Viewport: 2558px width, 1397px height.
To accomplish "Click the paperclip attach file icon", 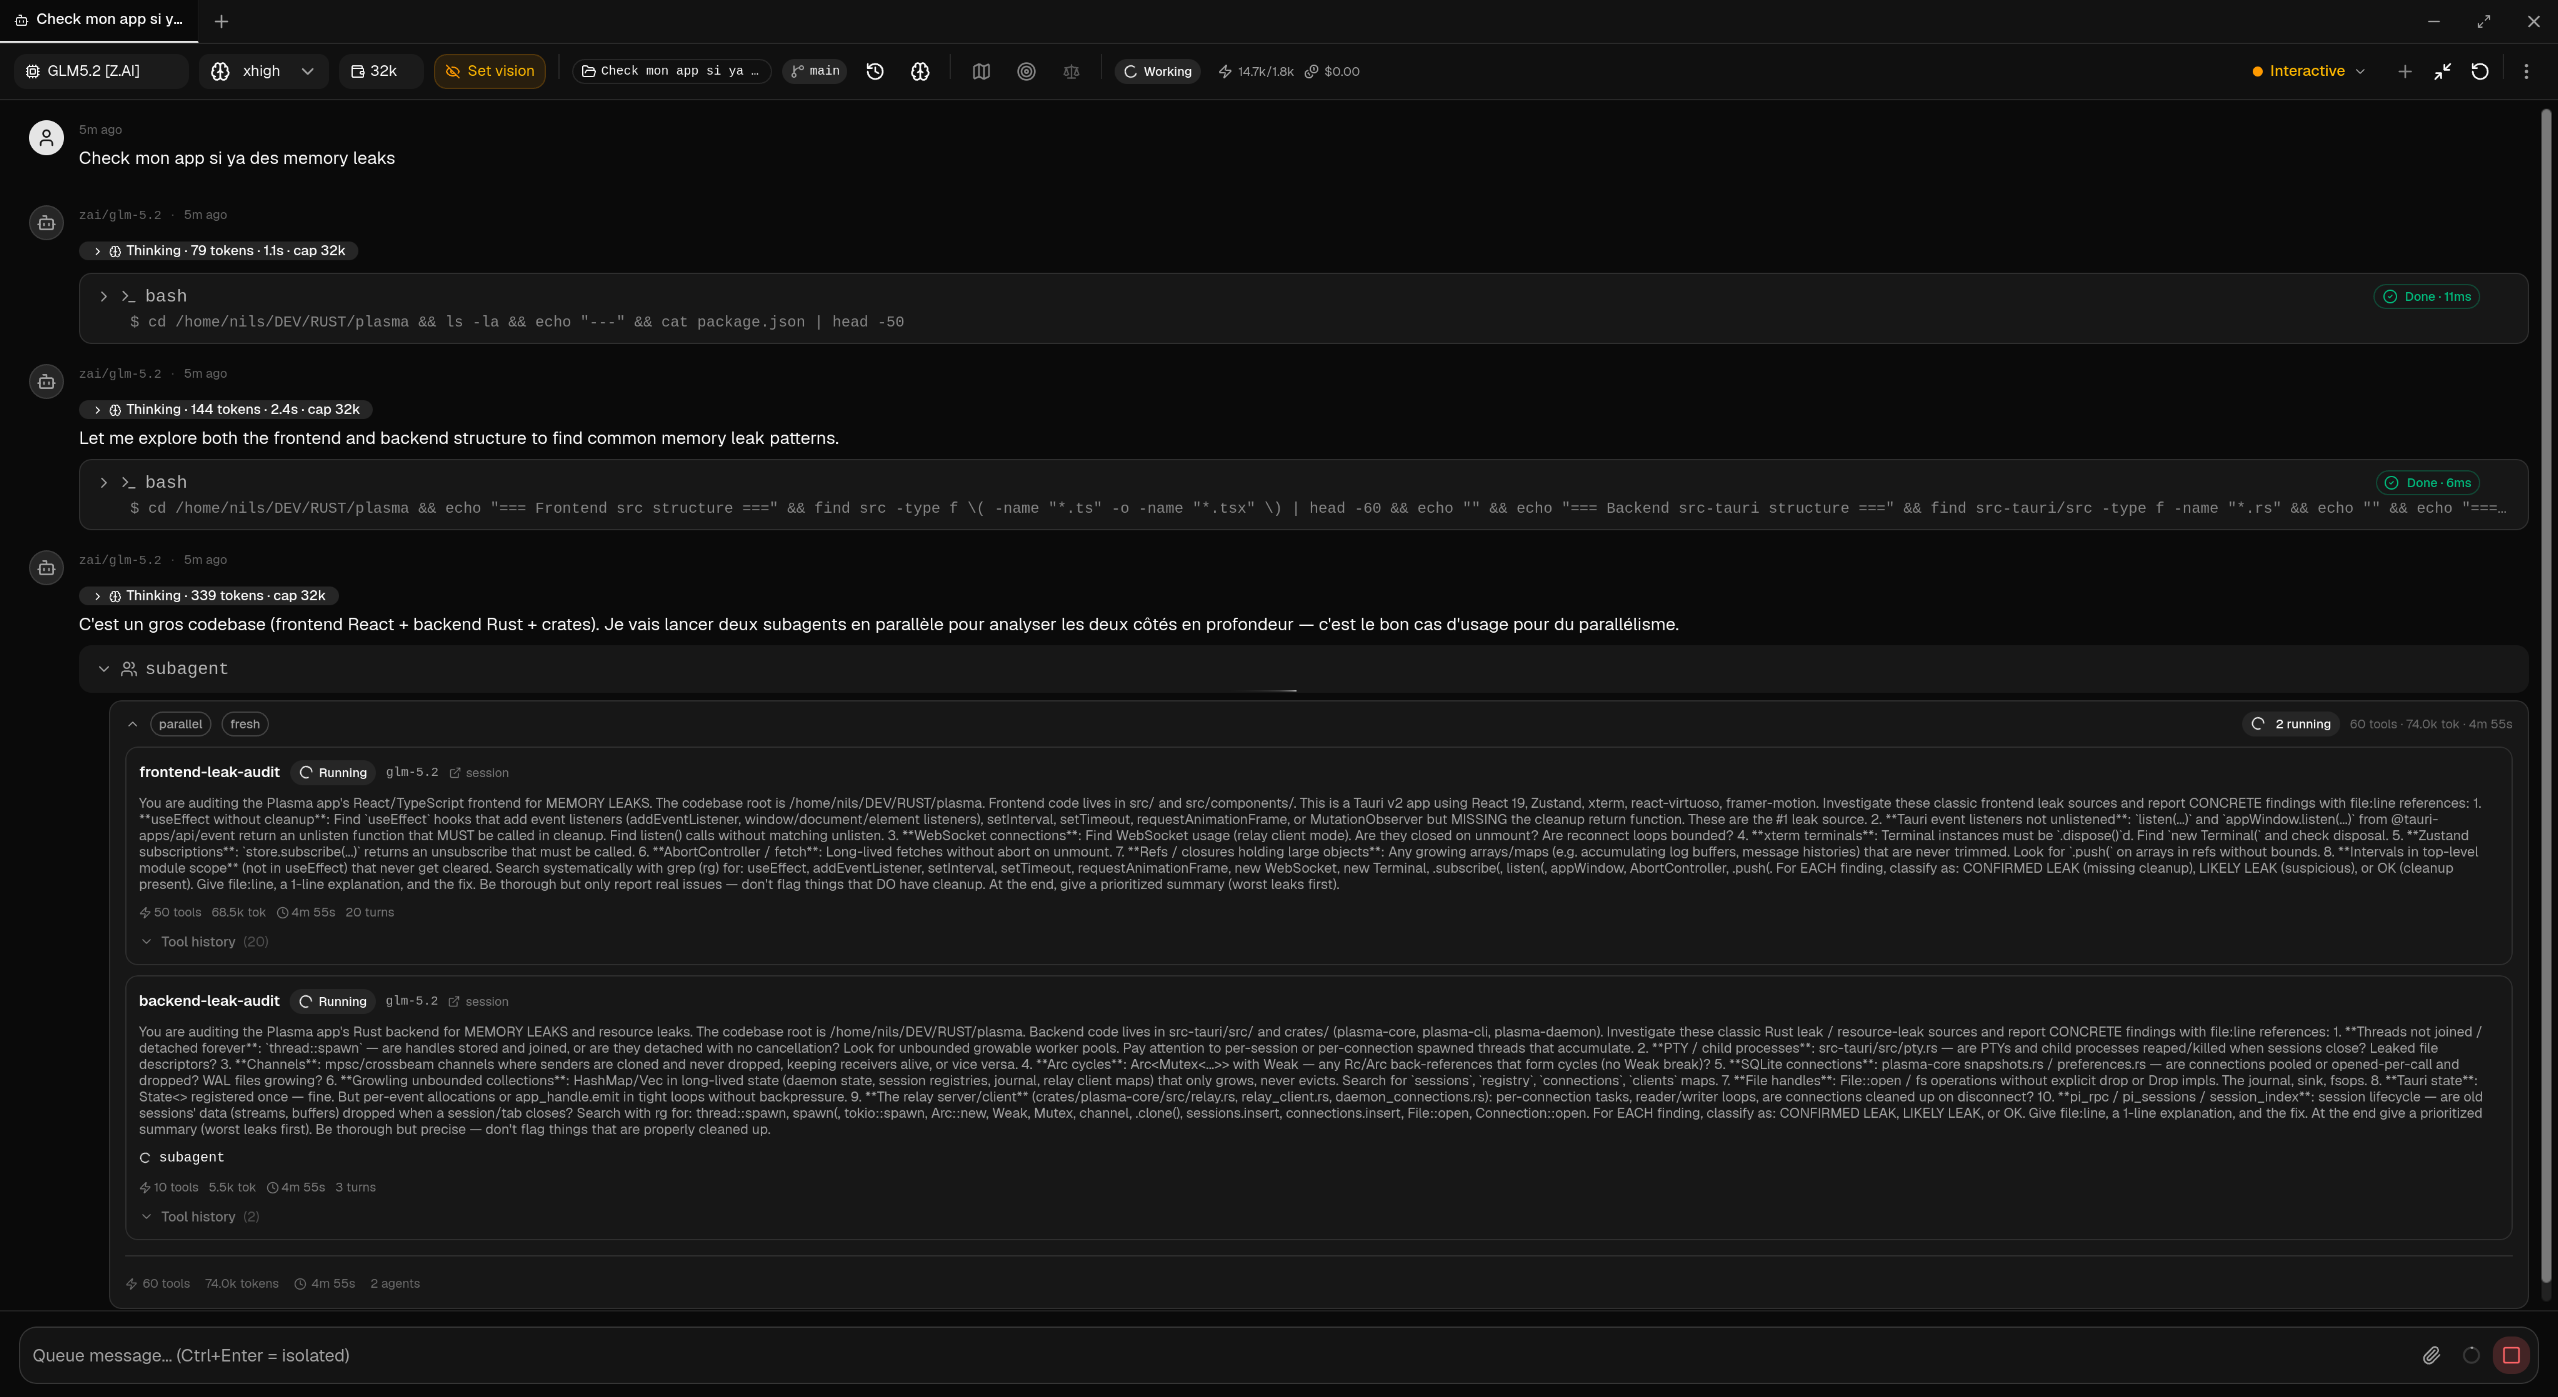I will tap(2431, 1355).
